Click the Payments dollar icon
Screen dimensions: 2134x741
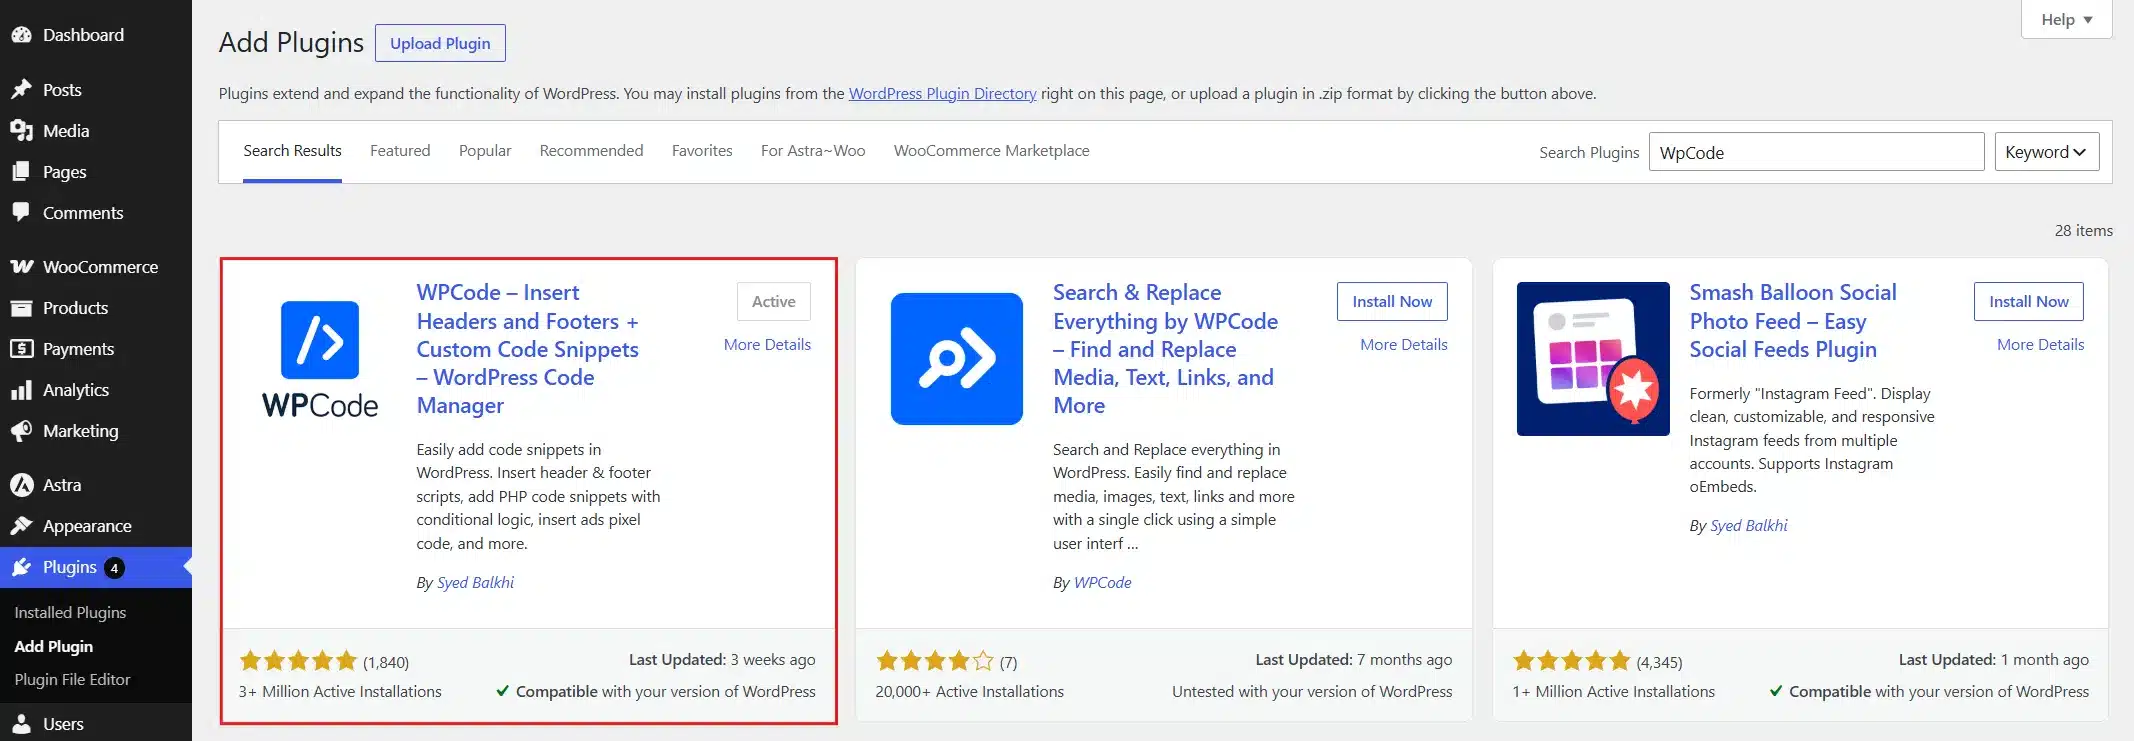21,349
